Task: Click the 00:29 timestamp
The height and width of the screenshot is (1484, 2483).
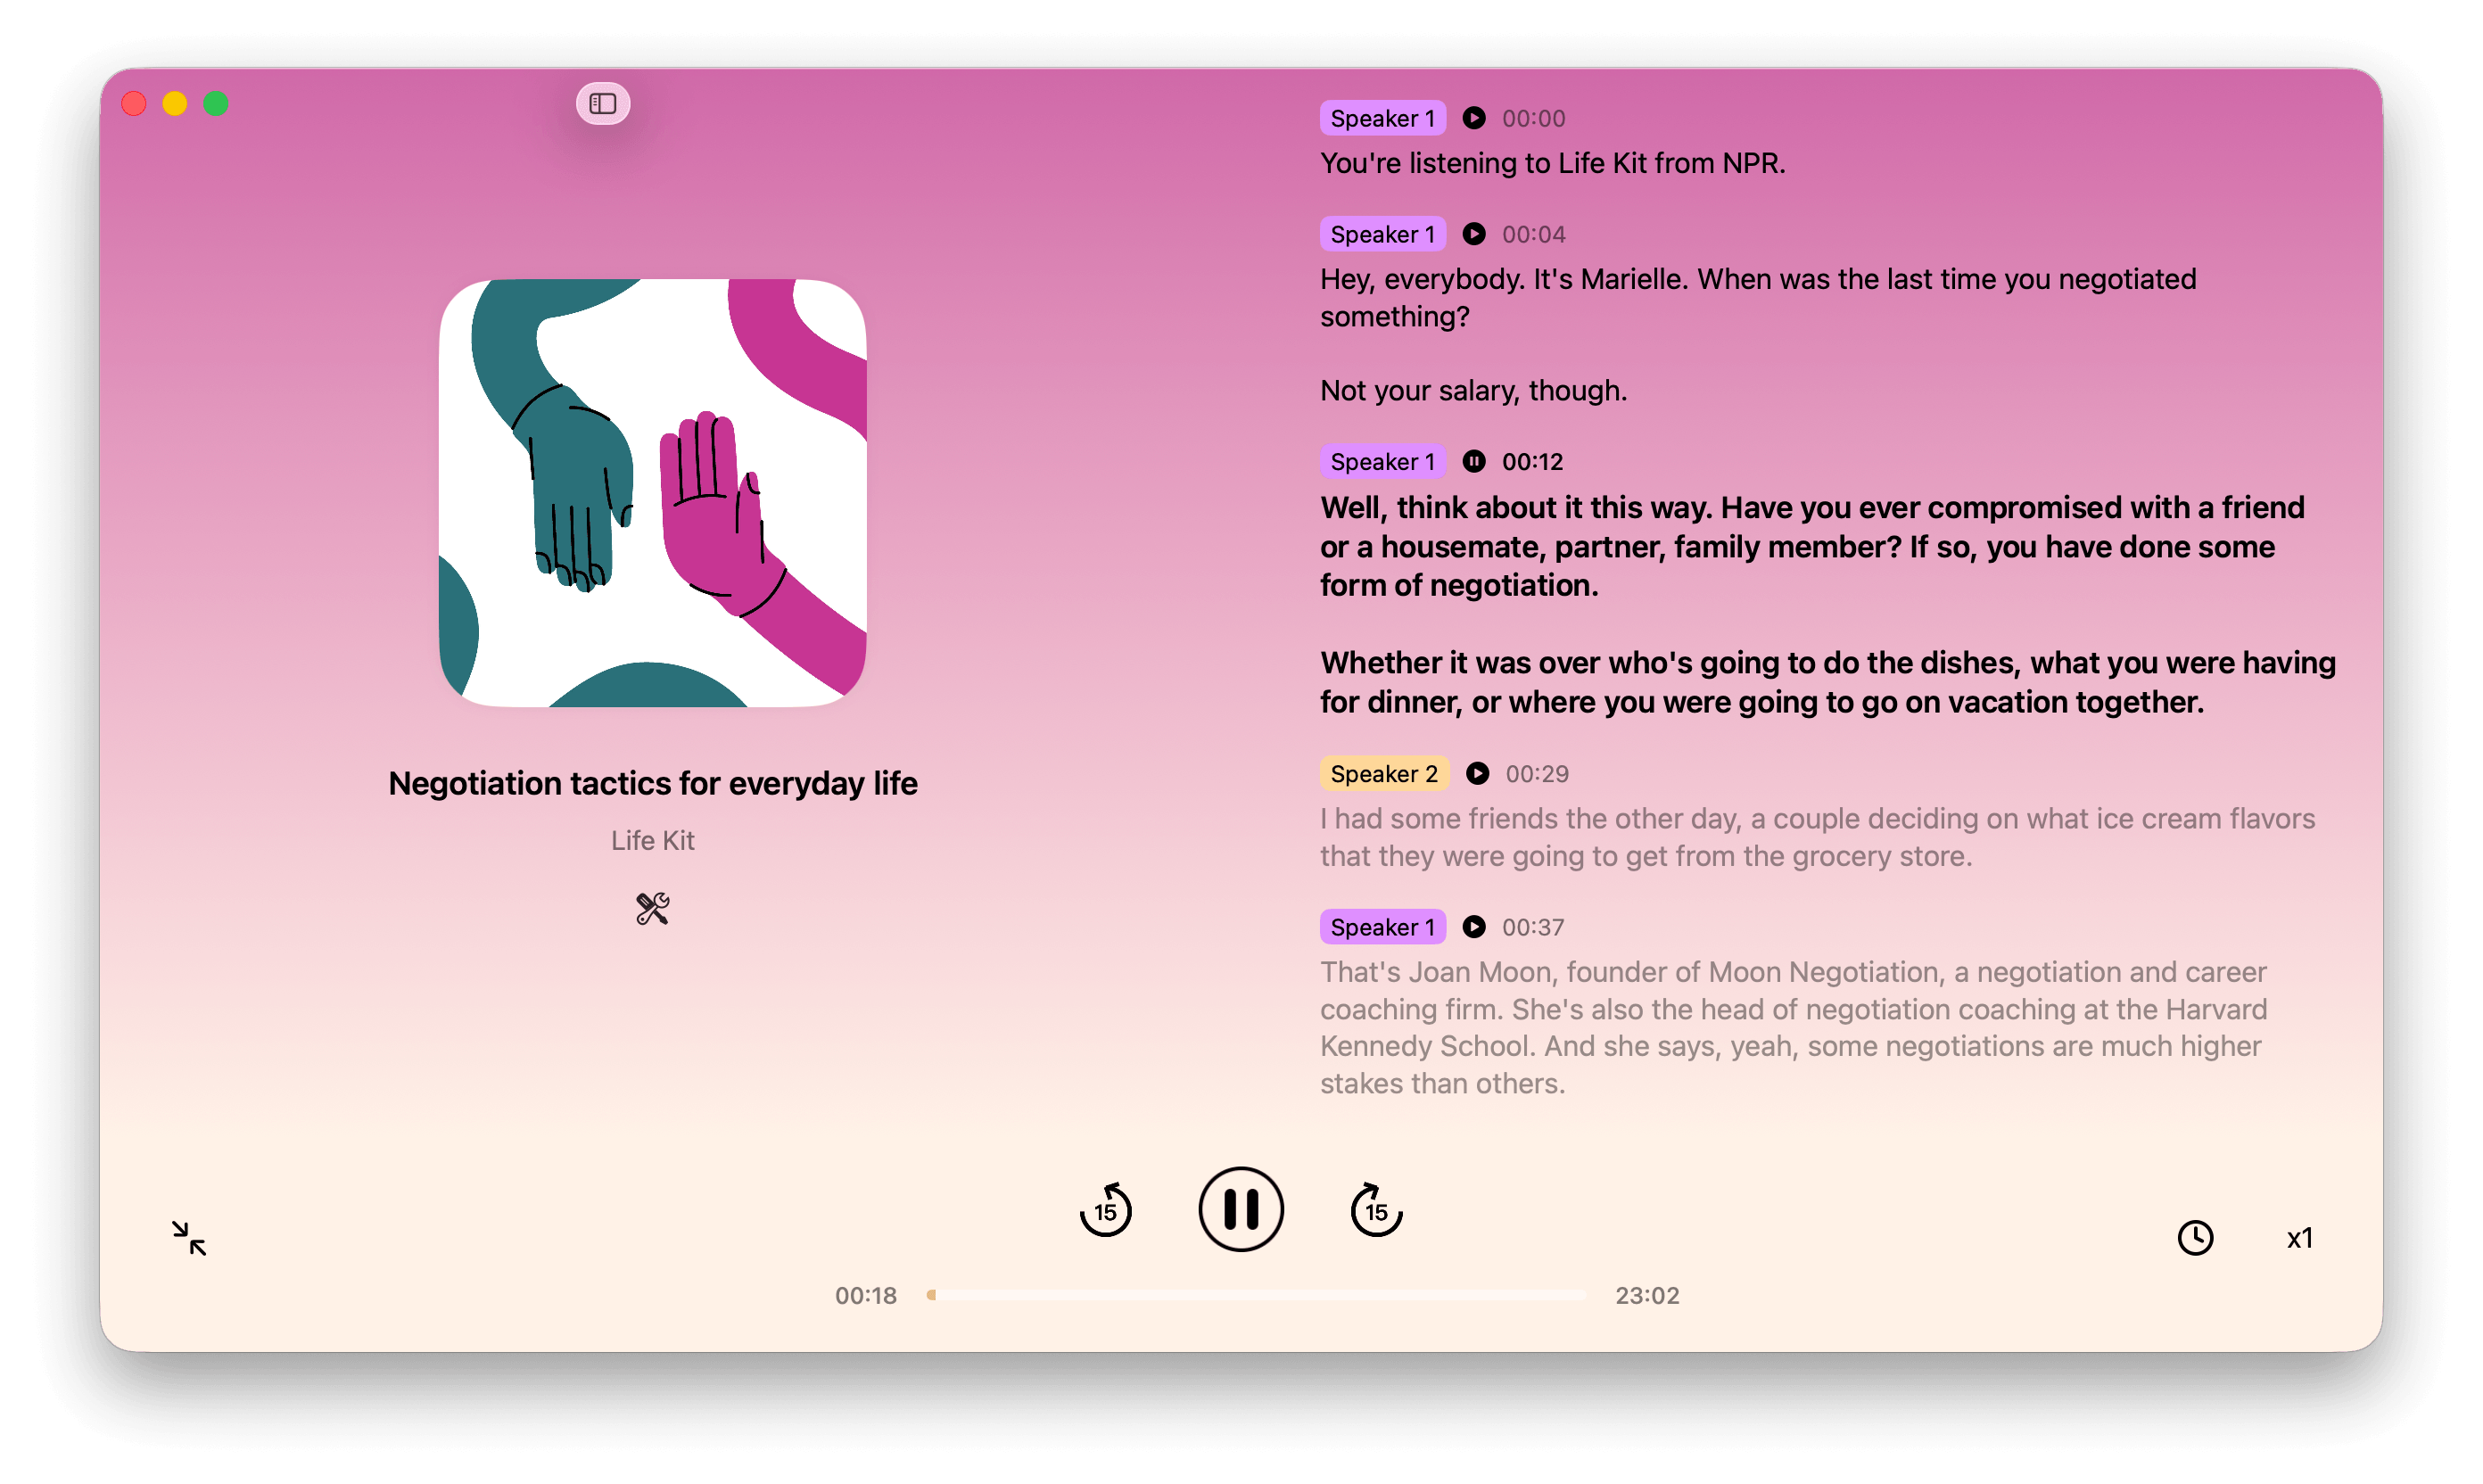Action: (1536, 773)
